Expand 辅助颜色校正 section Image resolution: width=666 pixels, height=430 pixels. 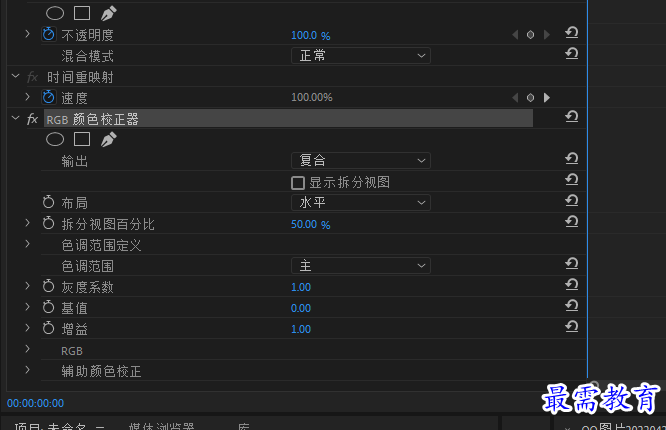pyautogui.click(x=28, y=370)
